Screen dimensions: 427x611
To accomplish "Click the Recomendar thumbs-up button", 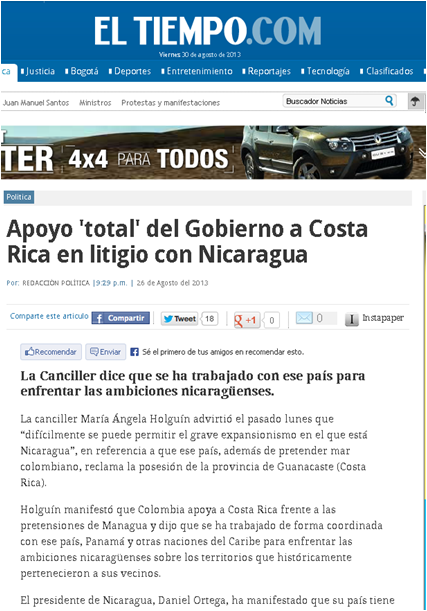I will 51,352.
